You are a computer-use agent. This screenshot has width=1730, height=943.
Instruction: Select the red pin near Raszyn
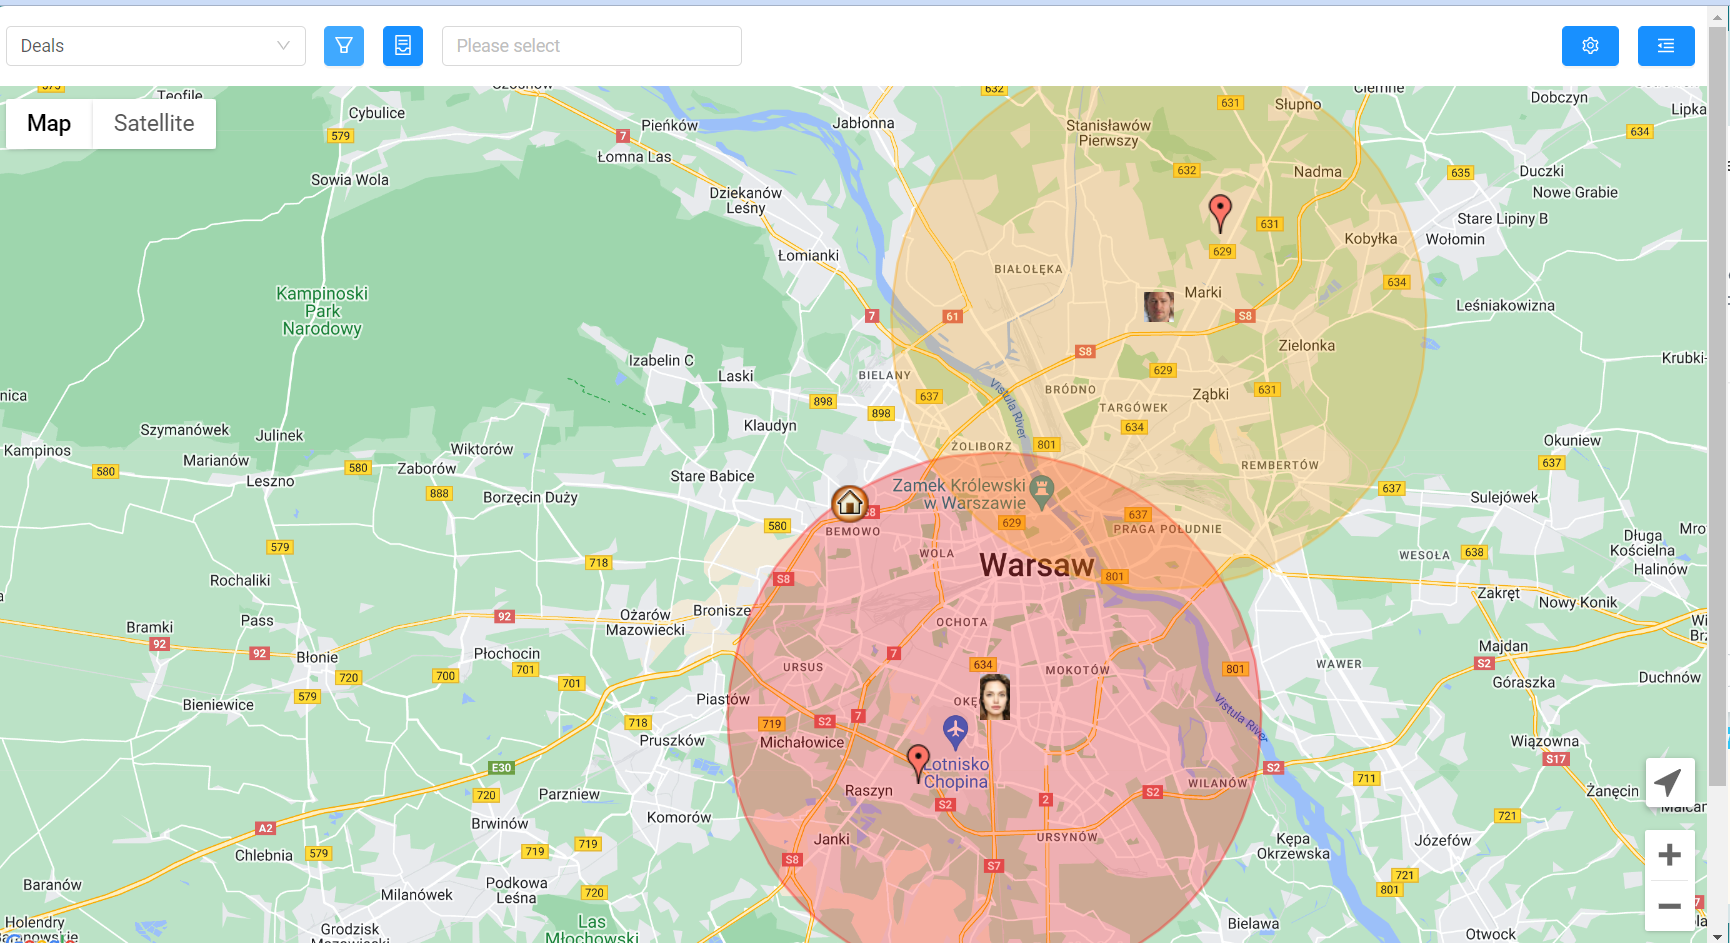(x=918, y=763)
